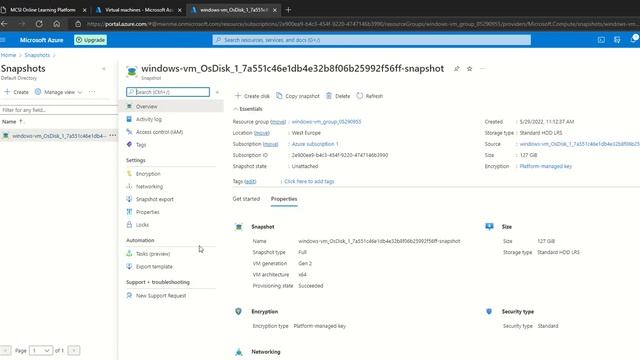Open Tasks (preview) under Automation
This screenshot has height=360, width=640.
(x=153, y=254)
